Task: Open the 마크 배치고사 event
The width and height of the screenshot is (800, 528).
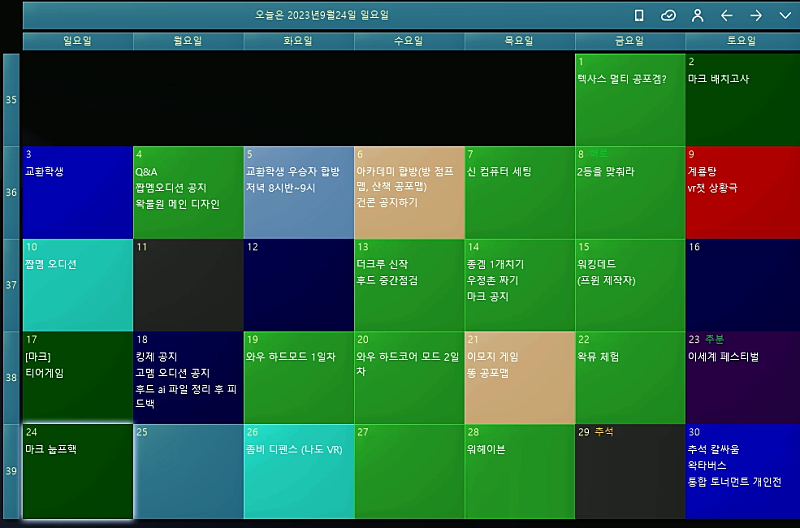Action: point(718,79)
